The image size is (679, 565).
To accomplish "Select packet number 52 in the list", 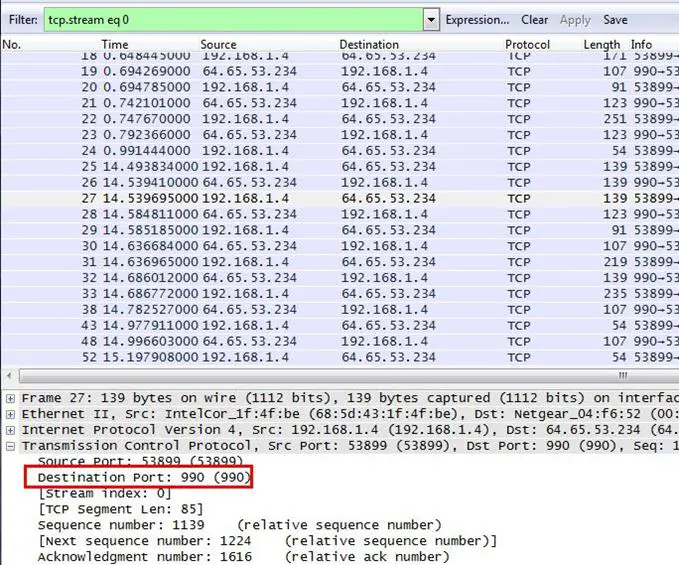I will (300, 358).
